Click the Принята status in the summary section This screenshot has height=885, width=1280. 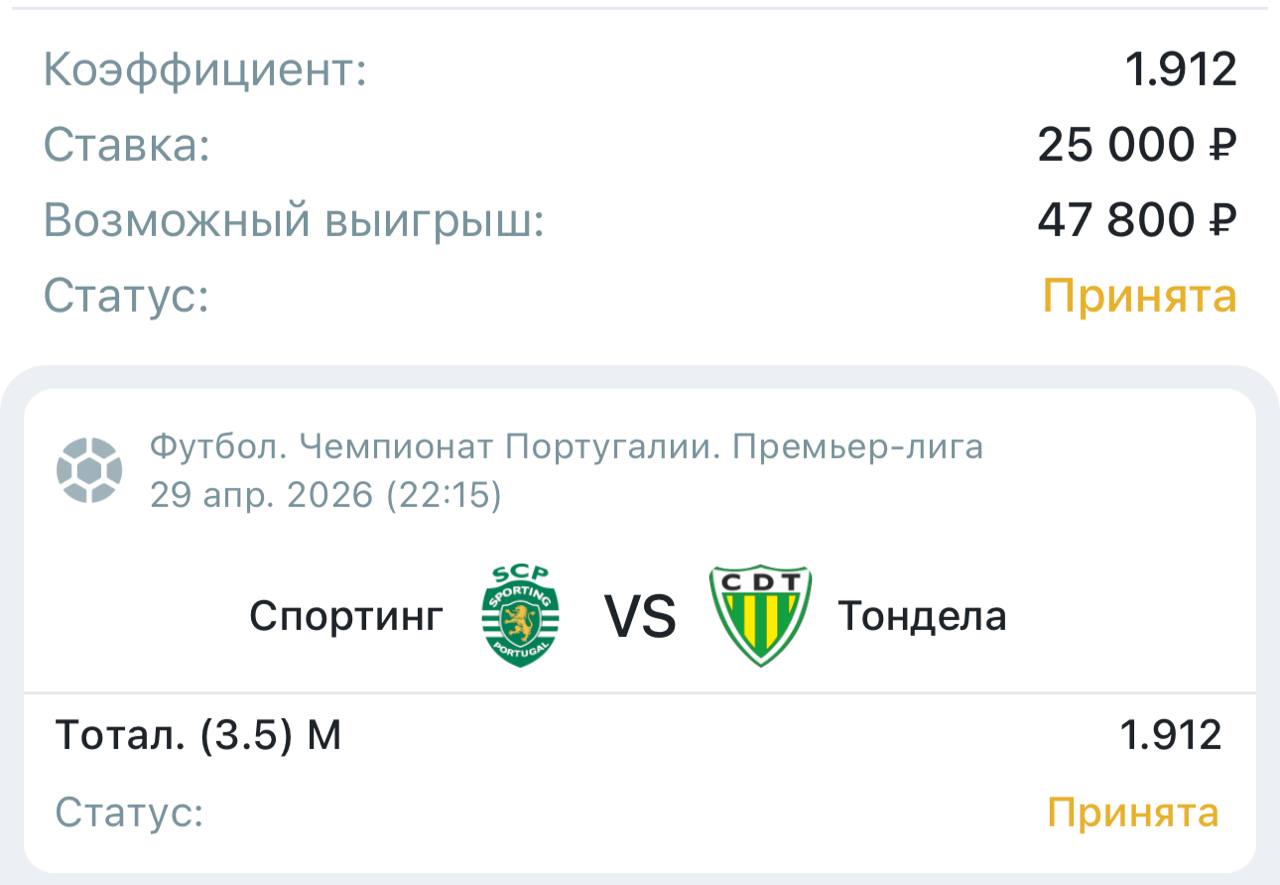pos(1140,296)
